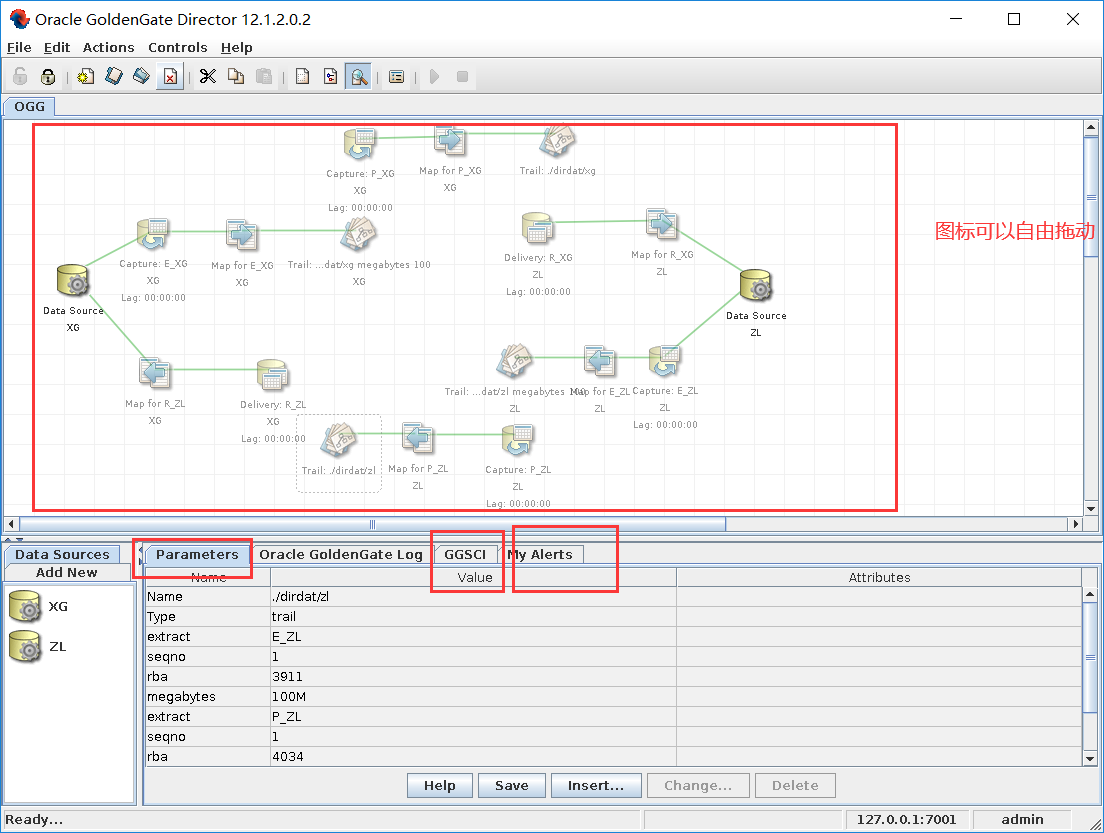Select the Map for P_ZL node icon
The height and width of the screenshot is (833, 1104).
418,438
